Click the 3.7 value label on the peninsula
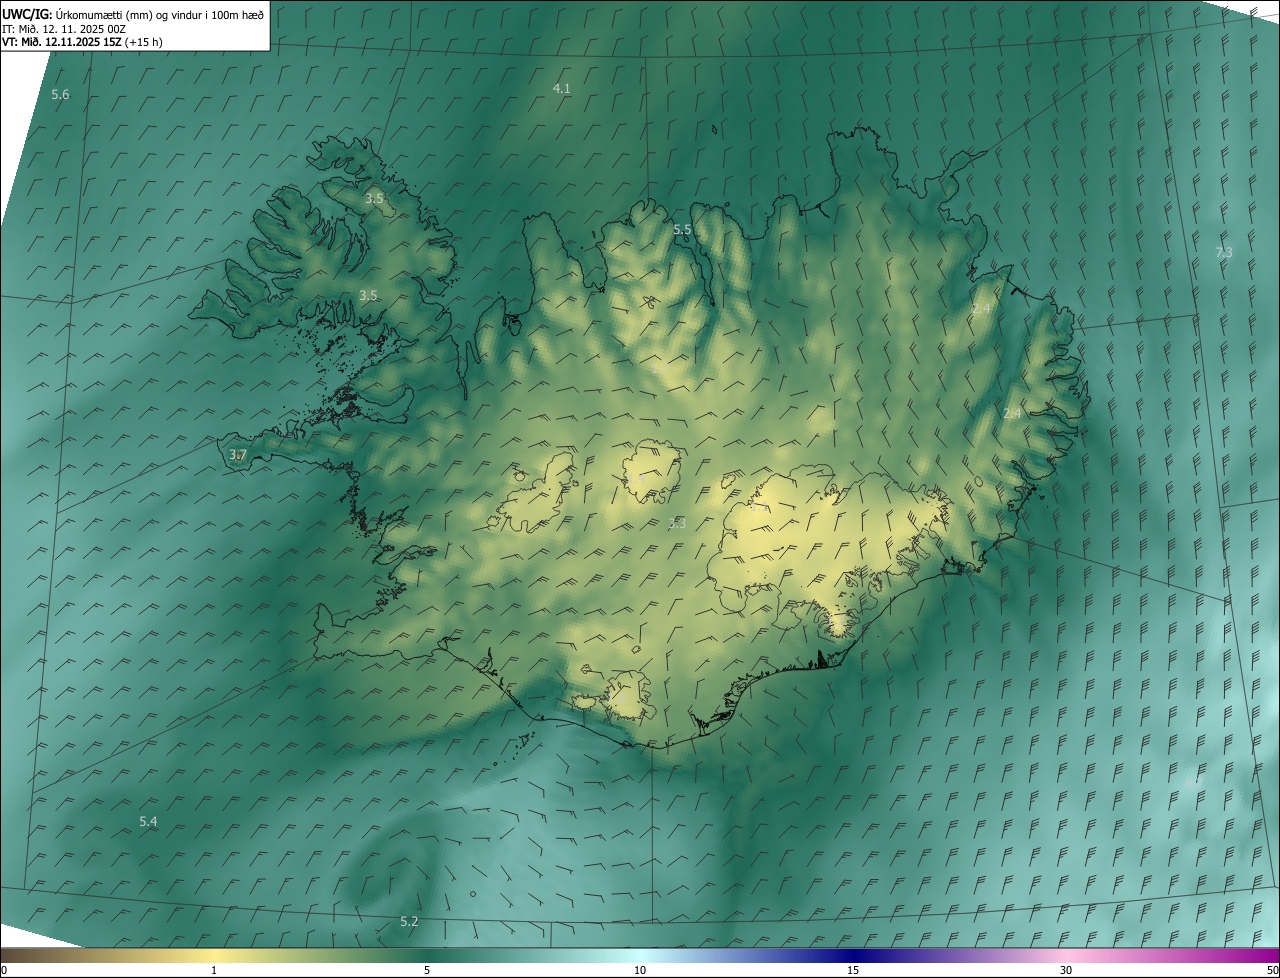The height and width of the screenshot is (978, 1280). pos(238,455)
